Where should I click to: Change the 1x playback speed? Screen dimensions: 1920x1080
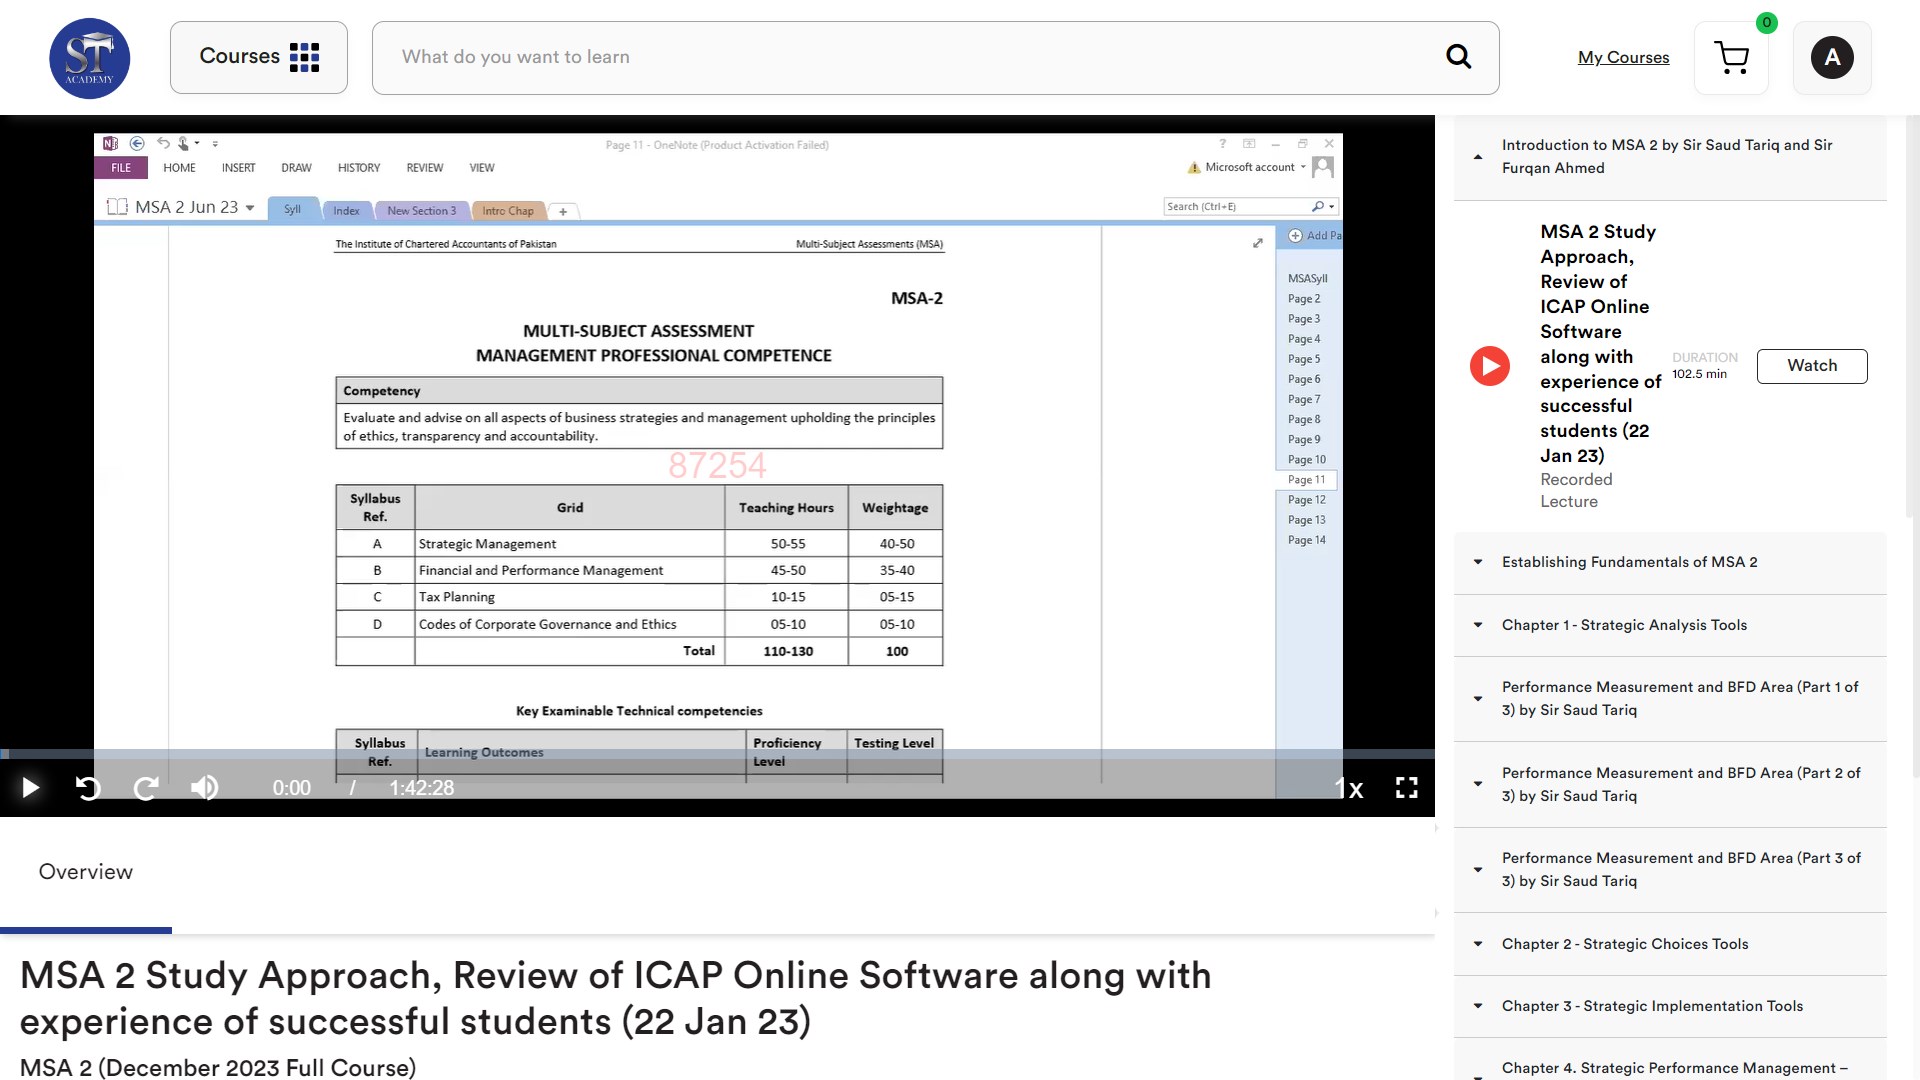coord(1349,789)
